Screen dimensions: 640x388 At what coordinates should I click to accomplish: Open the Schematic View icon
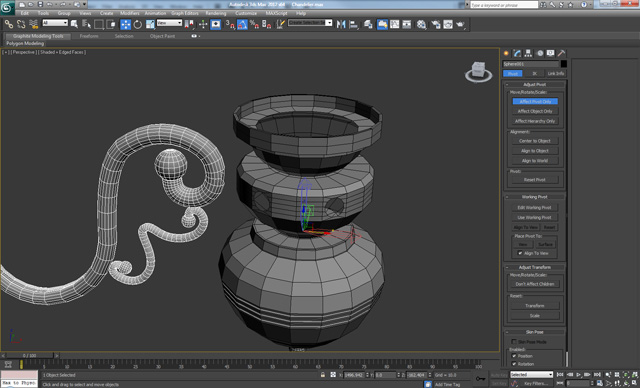pyautogui.click(x=407, y=24)
